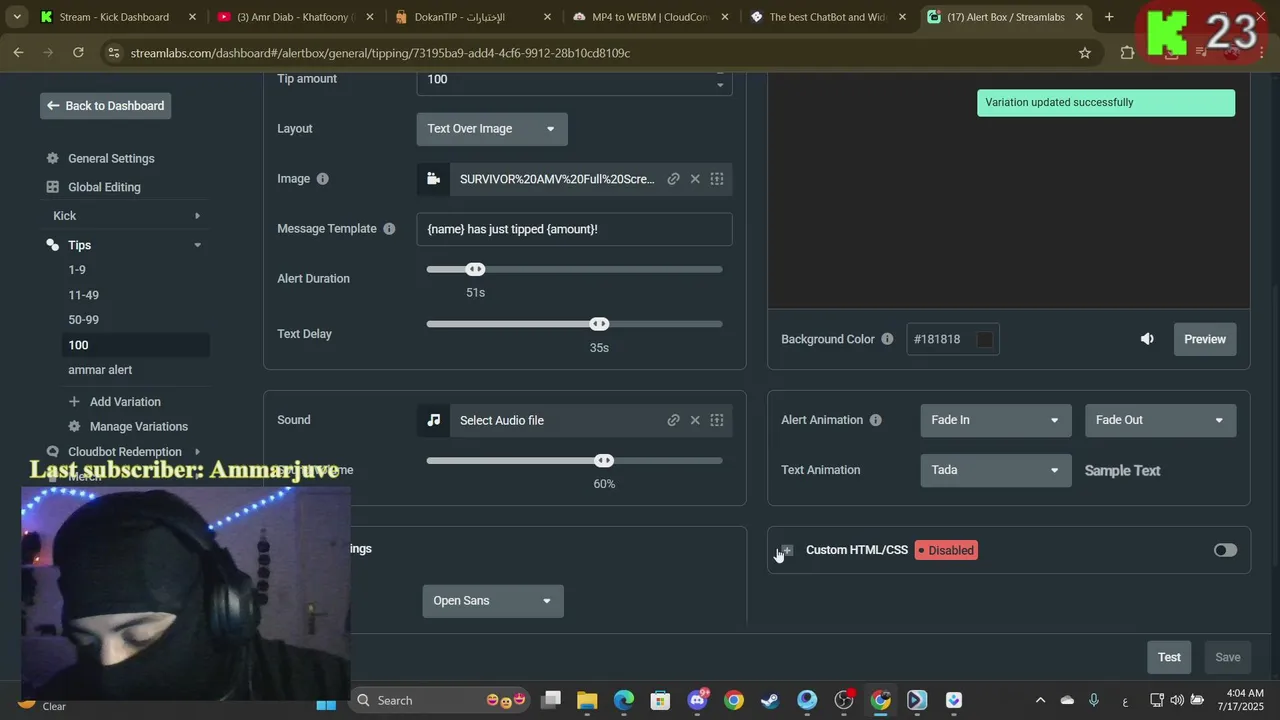Clear the Image file with its X icon
The width and height of the screenshot is (1280, 720).
tap(695, 179)
